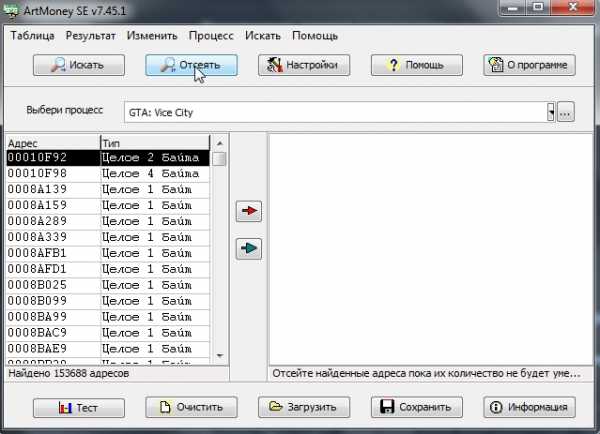
Task: Minimize the ArtMoney window
Action: 512,7
